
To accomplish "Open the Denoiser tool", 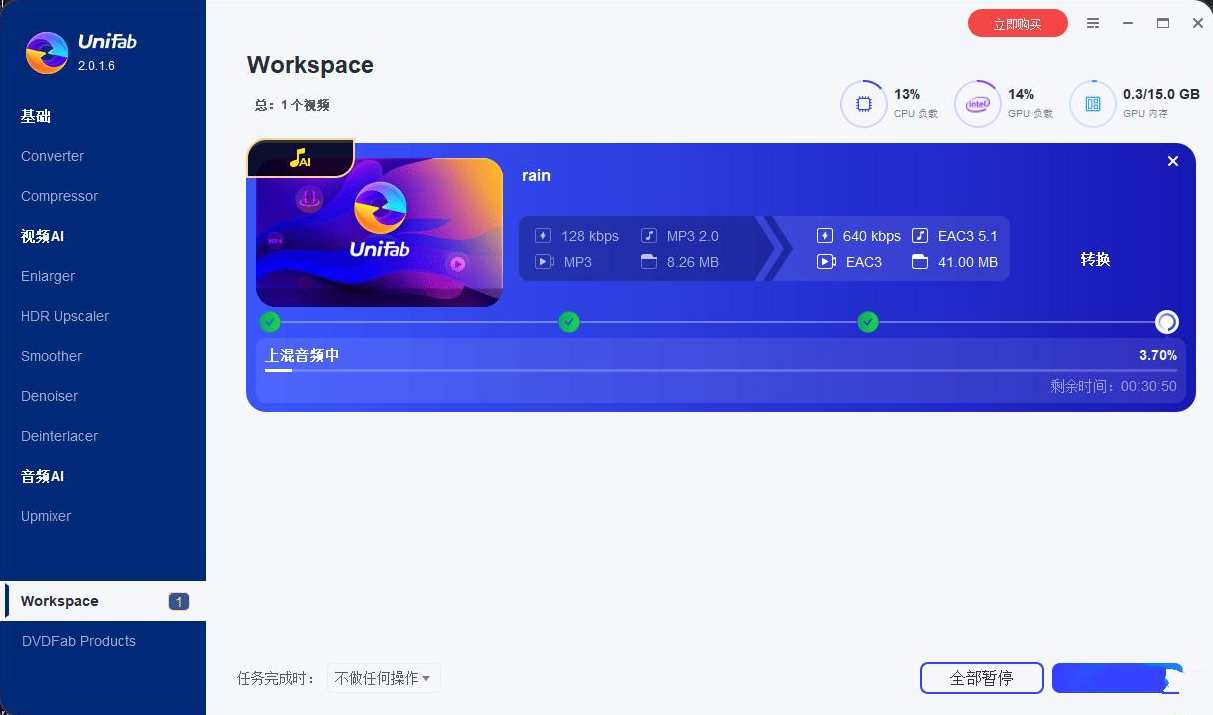I will click(x=49, y=396).
